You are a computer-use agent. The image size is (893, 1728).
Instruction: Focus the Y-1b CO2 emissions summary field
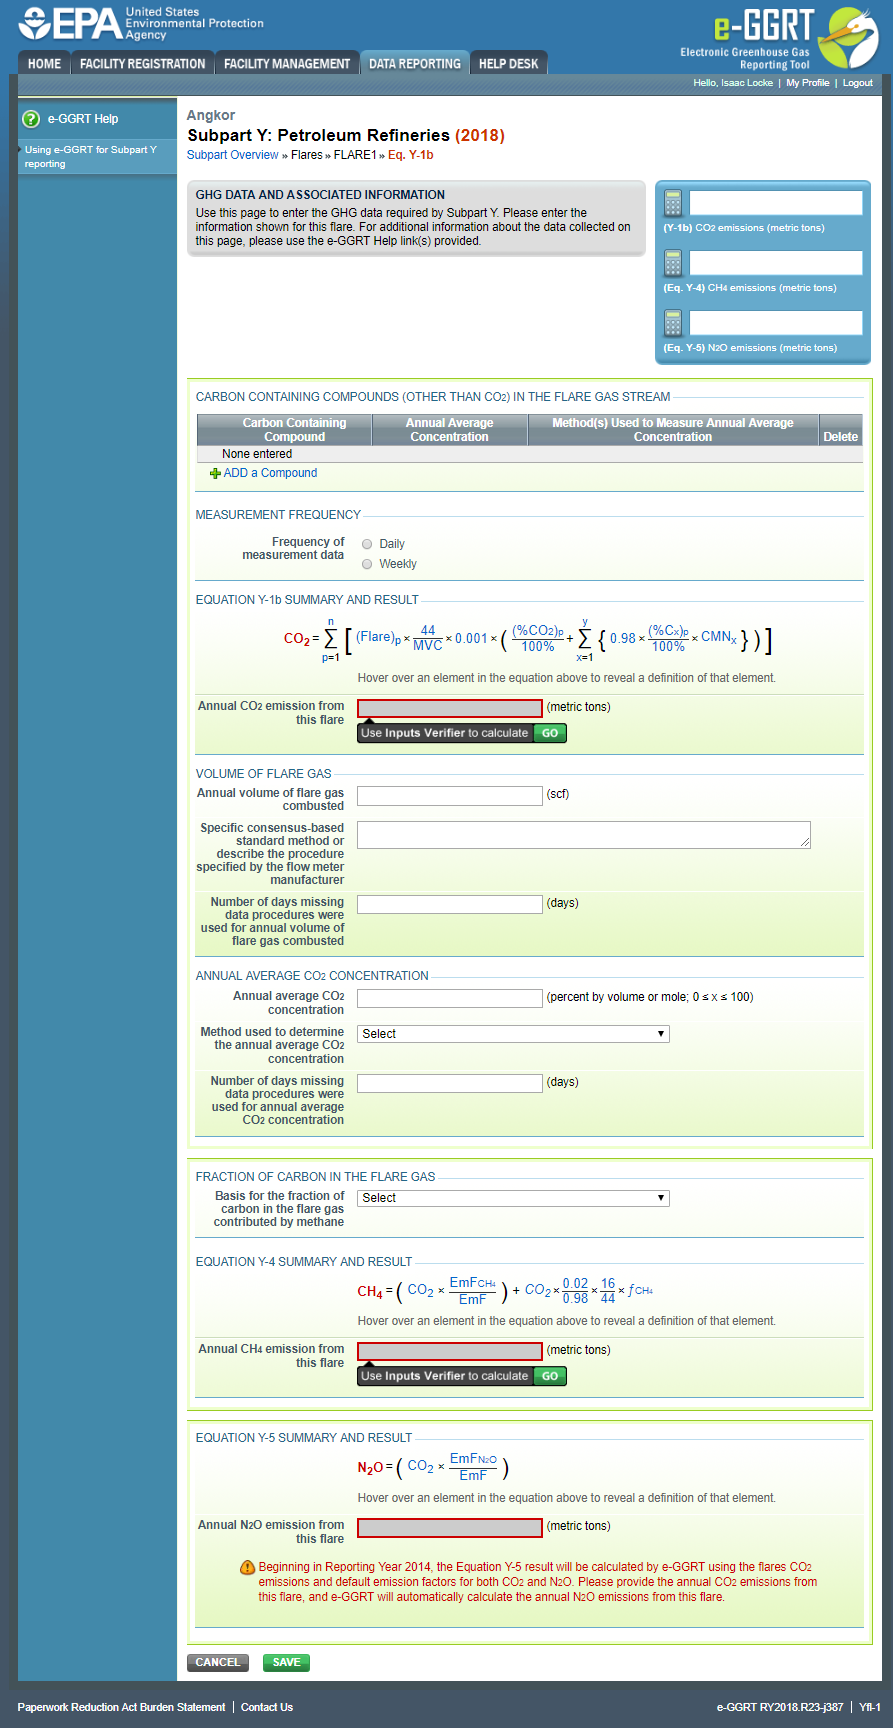click(x=776, y=203)
